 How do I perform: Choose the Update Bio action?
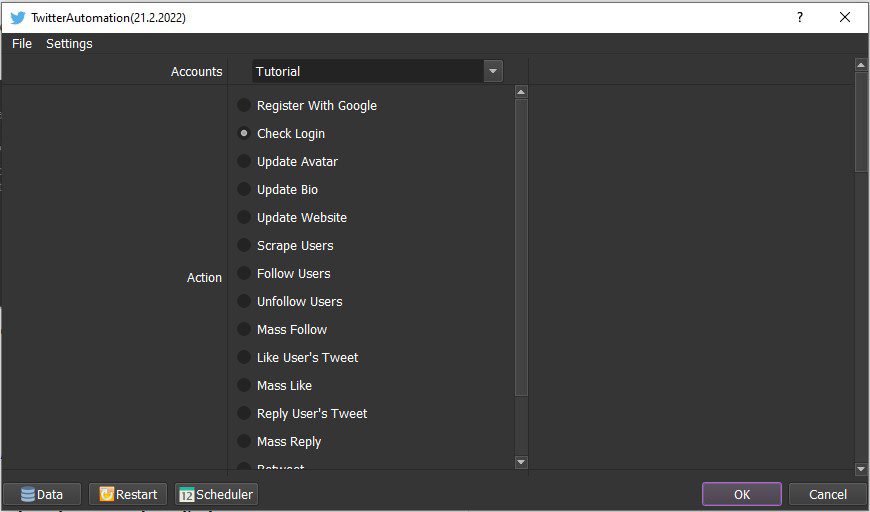point(278,189)
